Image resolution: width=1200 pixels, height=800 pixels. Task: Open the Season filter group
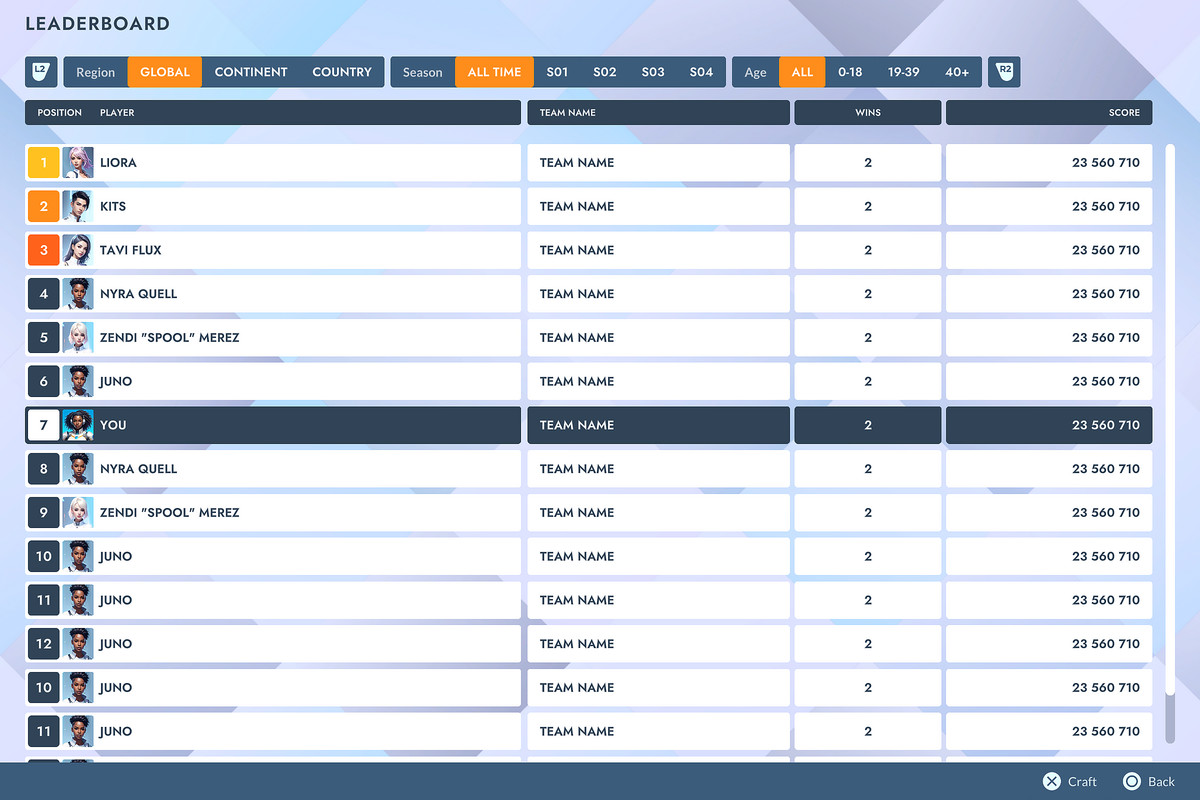tap(422, 71)
